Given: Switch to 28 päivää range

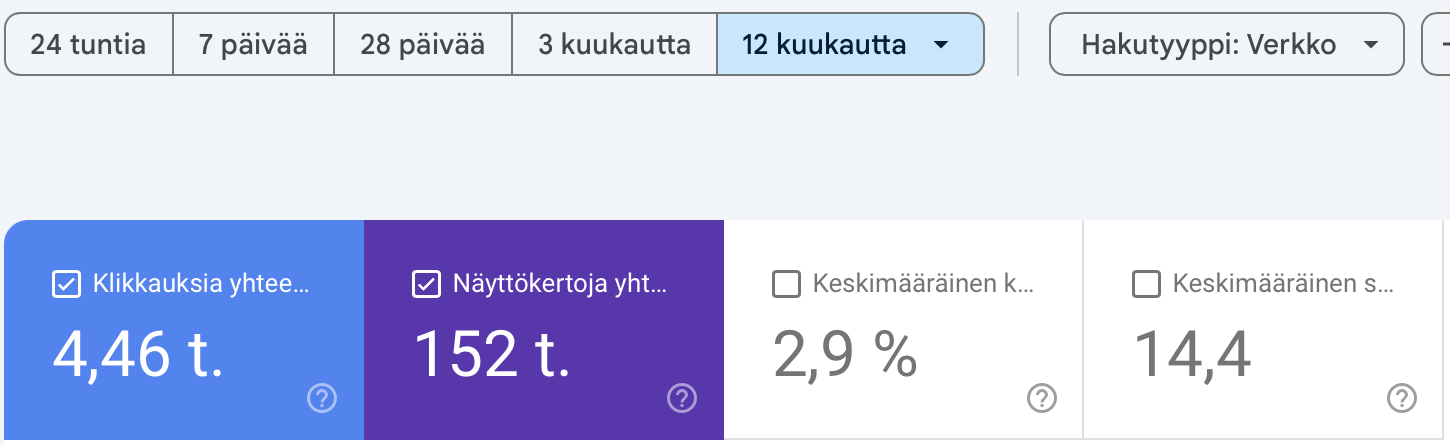Looking at the screenshot, I should (422, 45).
